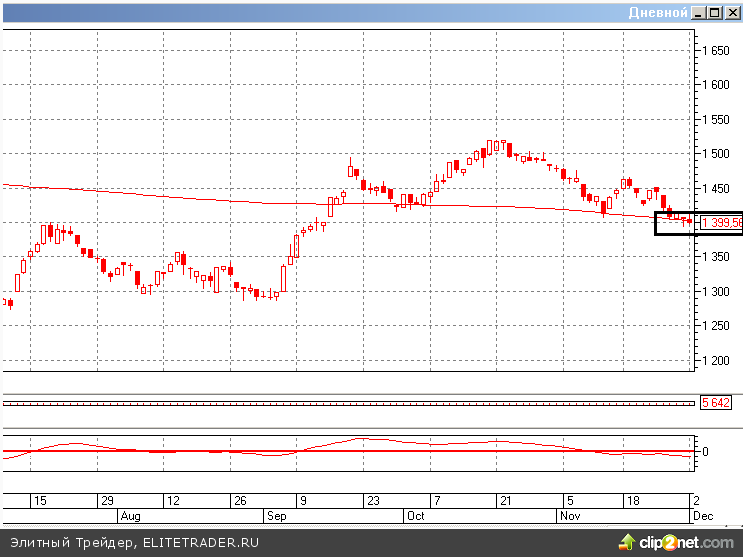Click the oscillator zero level label
The image size is (743, 557).
[x=705, y=451]
